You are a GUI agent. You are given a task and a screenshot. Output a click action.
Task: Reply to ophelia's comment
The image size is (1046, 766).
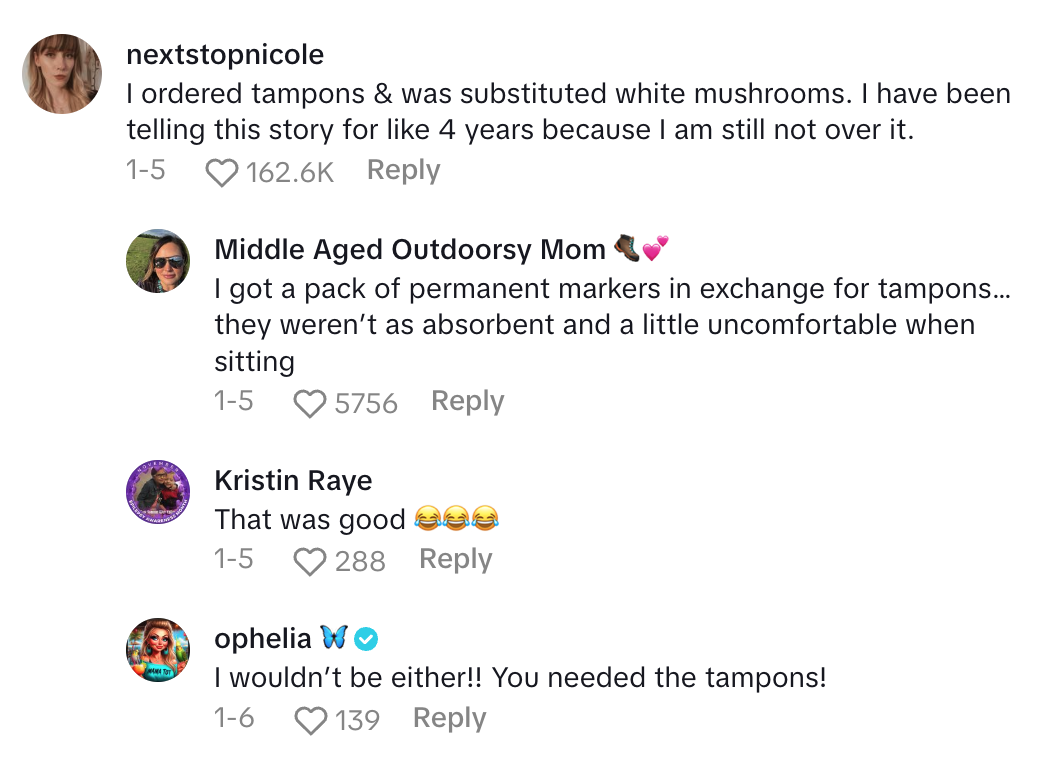tap(449, 718)
